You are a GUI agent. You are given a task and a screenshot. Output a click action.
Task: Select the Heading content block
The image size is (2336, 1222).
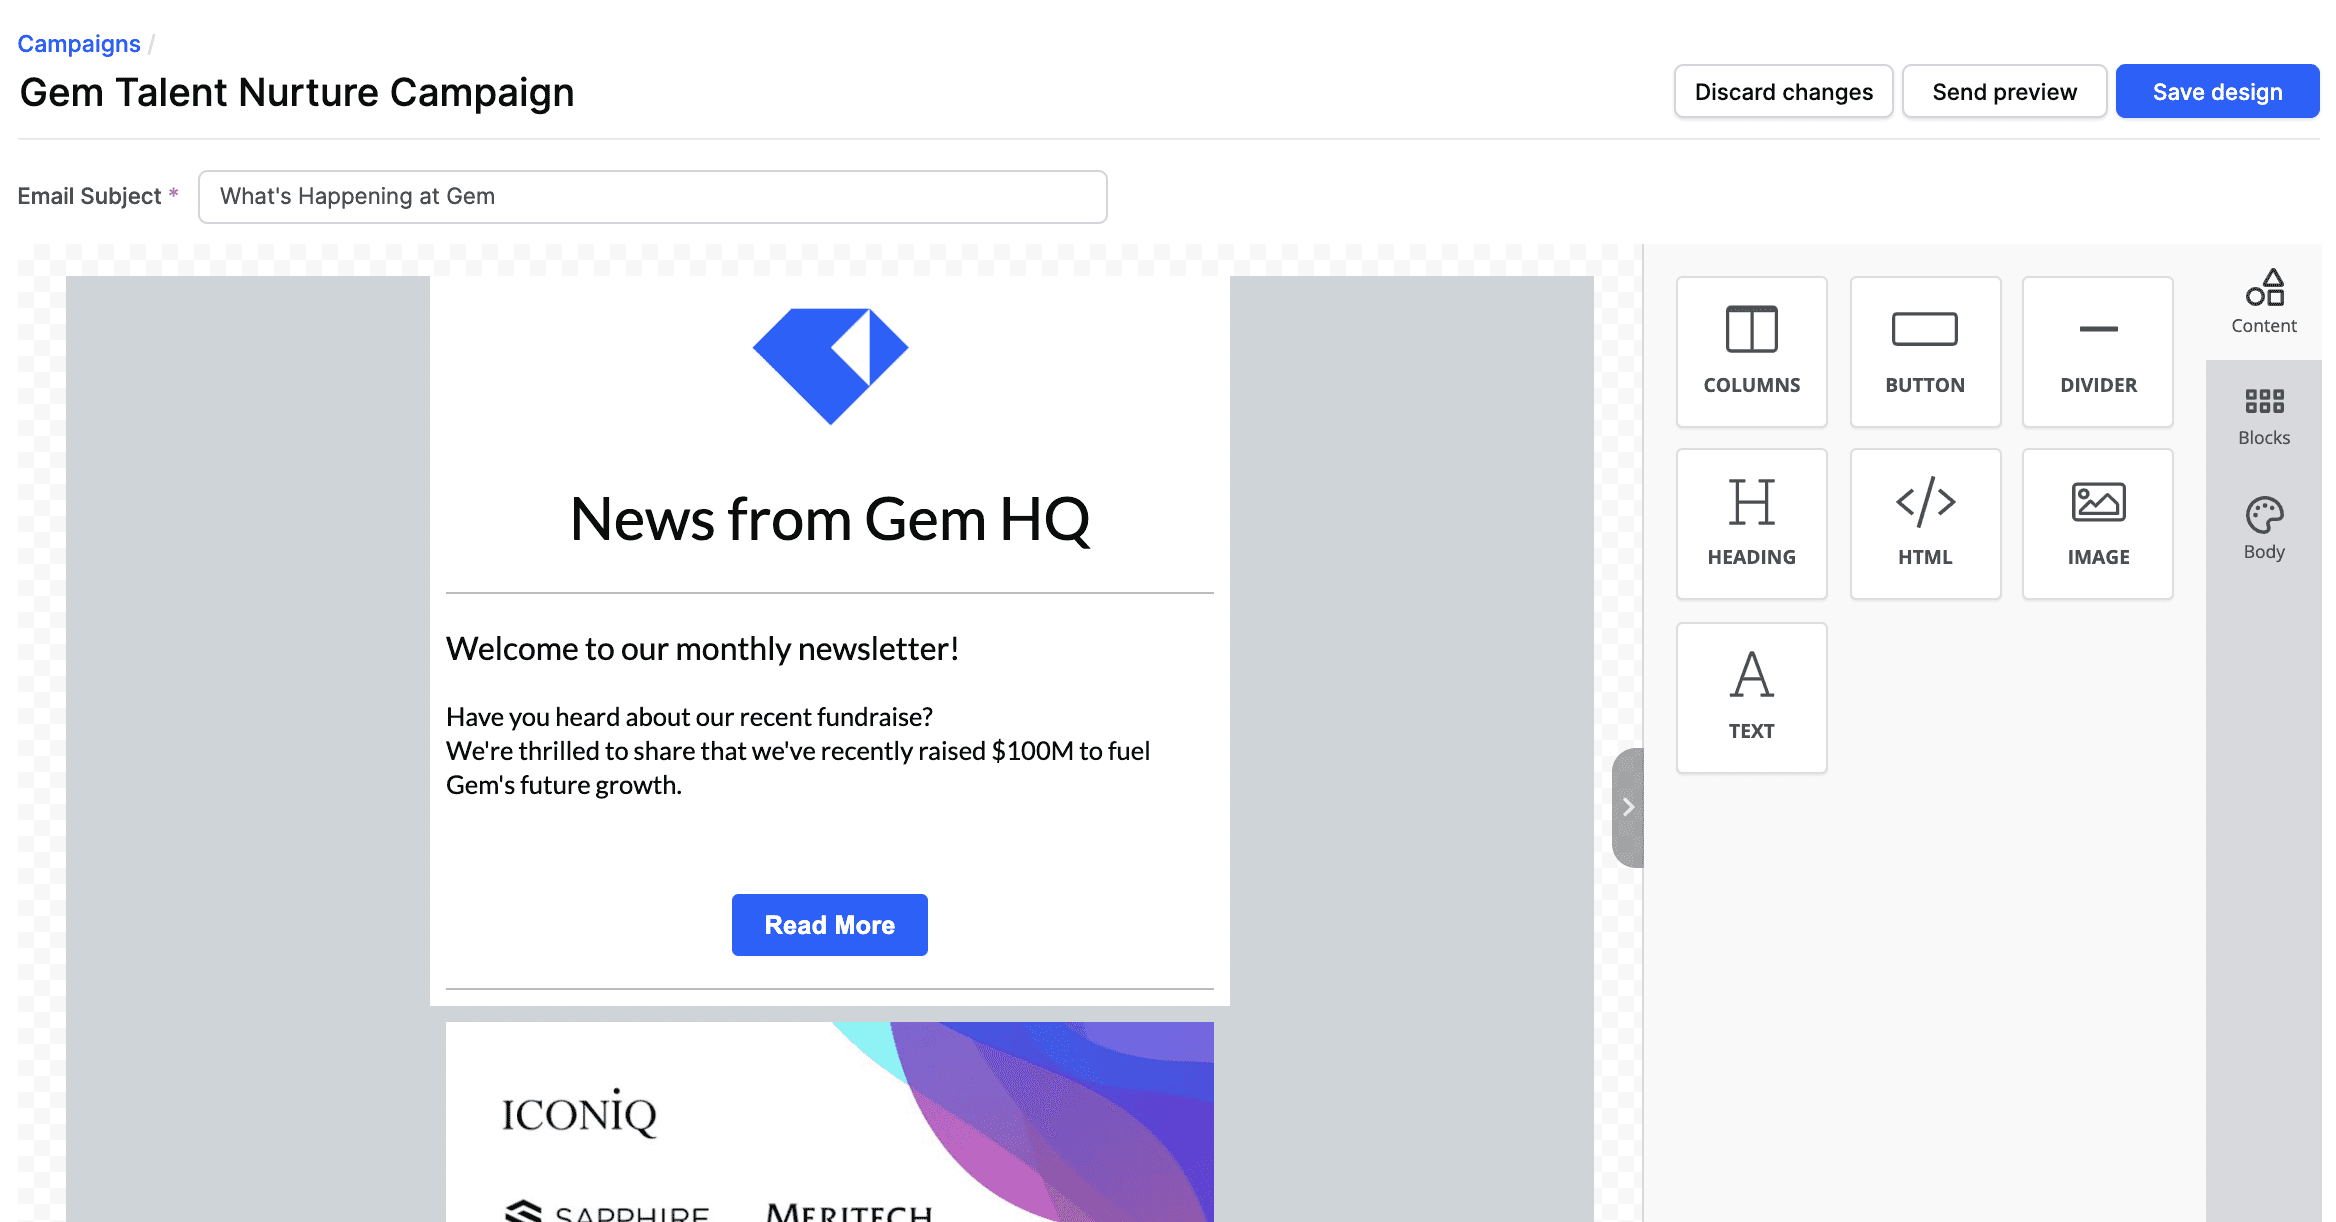click(1751, 524)
